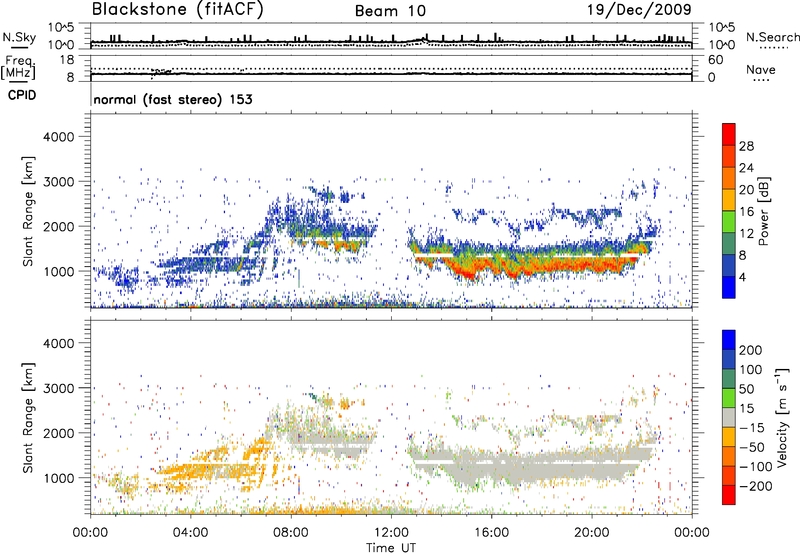Click the '20:00' time axis label
This screenshot has height=554, width=800.
pos(592,533)
